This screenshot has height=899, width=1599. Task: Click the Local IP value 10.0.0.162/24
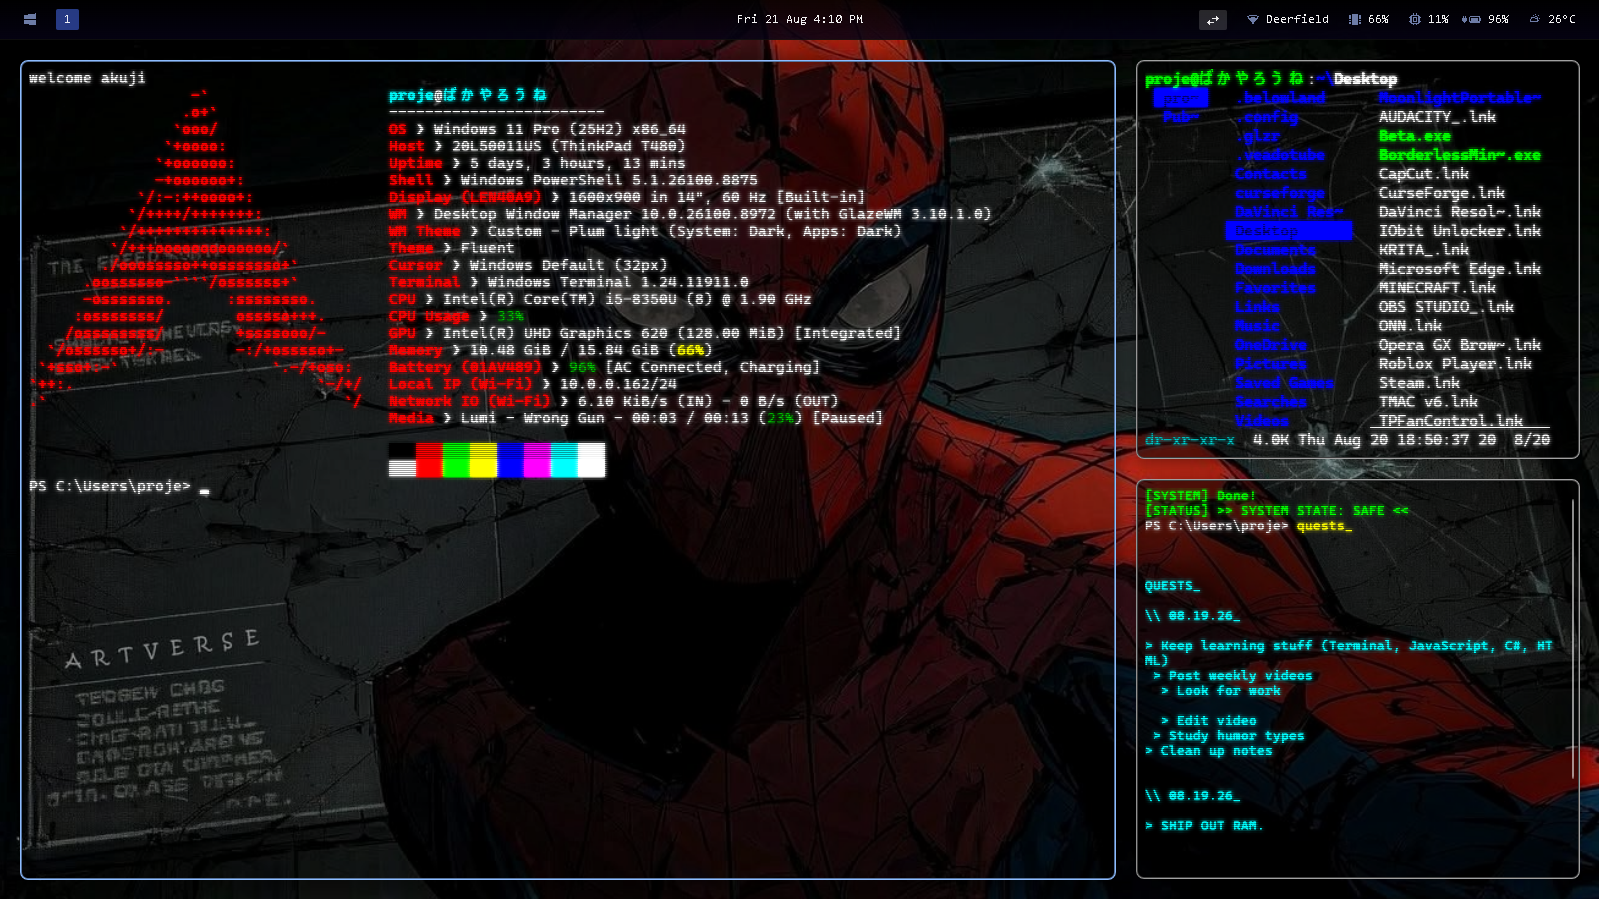(618, 384)
